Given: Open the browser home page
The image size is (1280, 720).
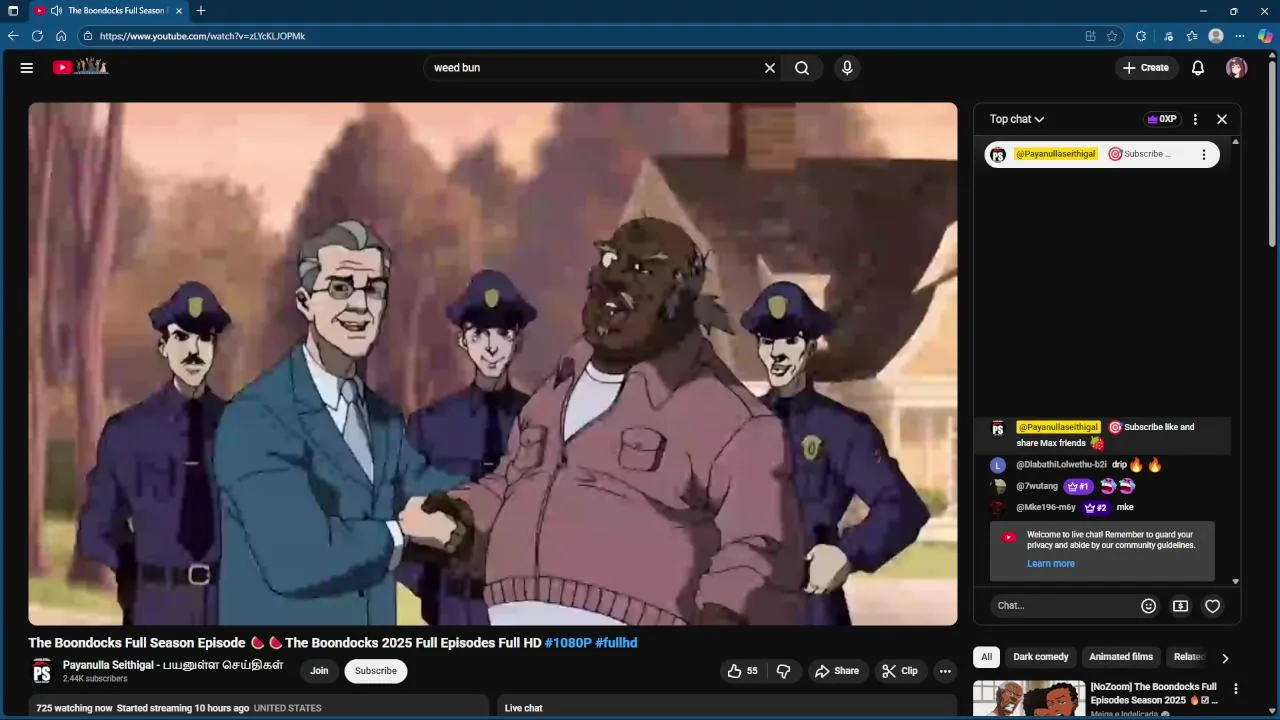Looking at the screenshot, I should 61,36.
